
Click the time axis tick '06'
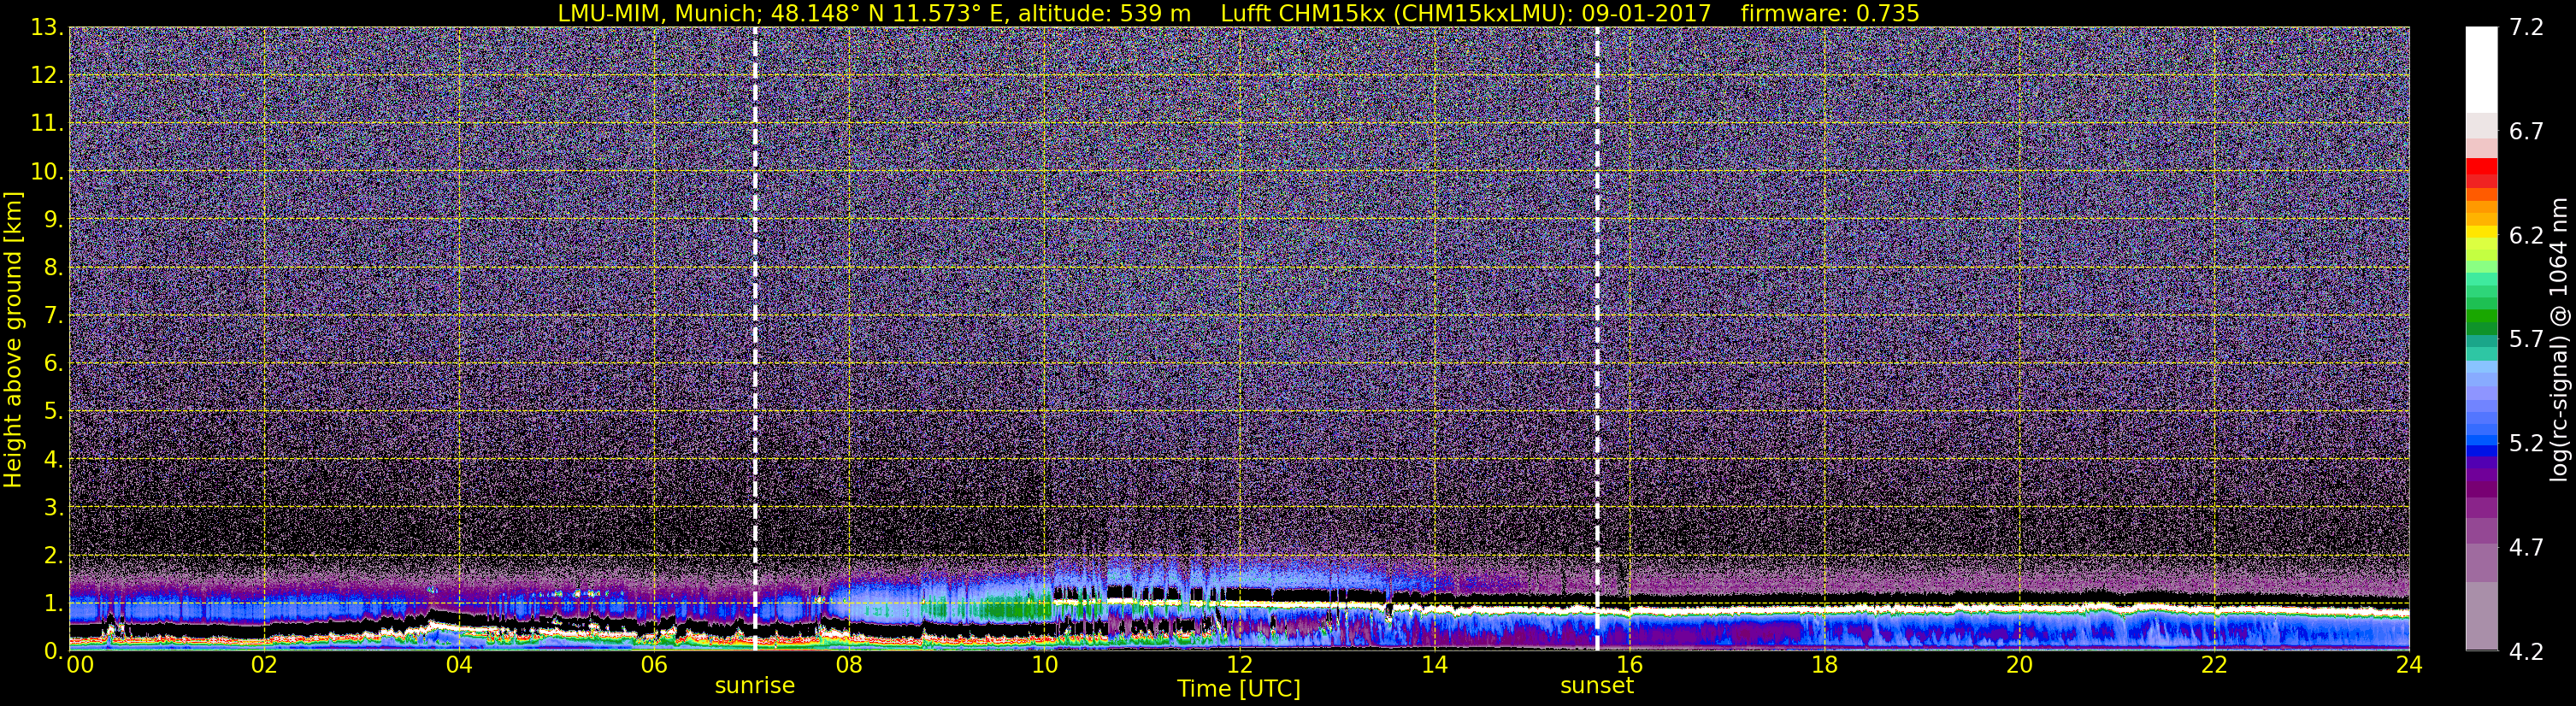[x=654, y=665]
